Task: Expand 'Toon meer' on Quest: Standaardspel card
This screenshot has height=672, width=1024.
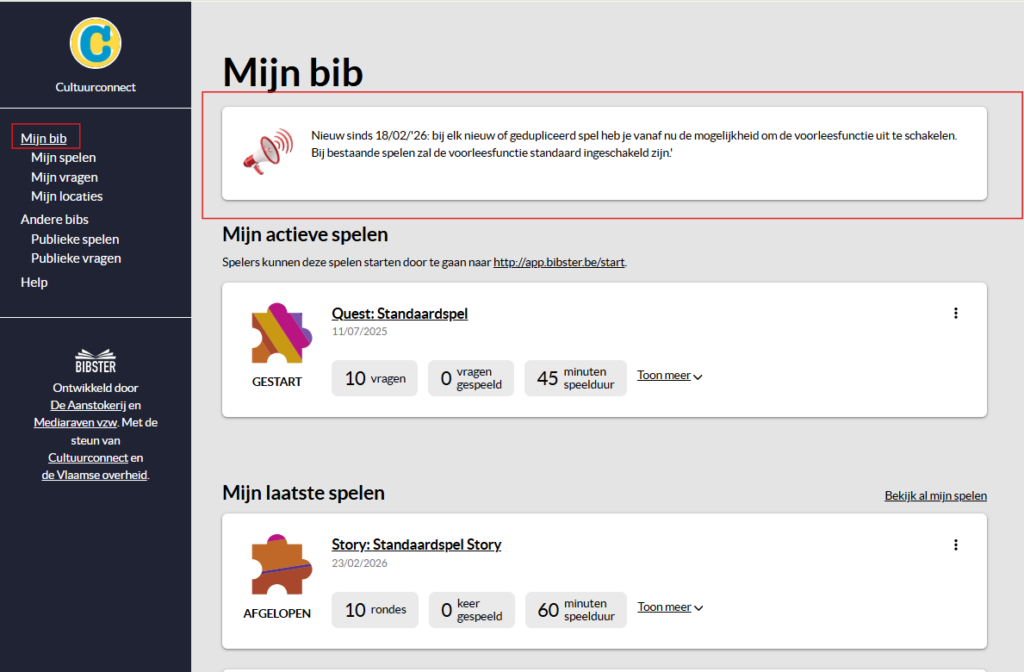Action: (669, 376)
